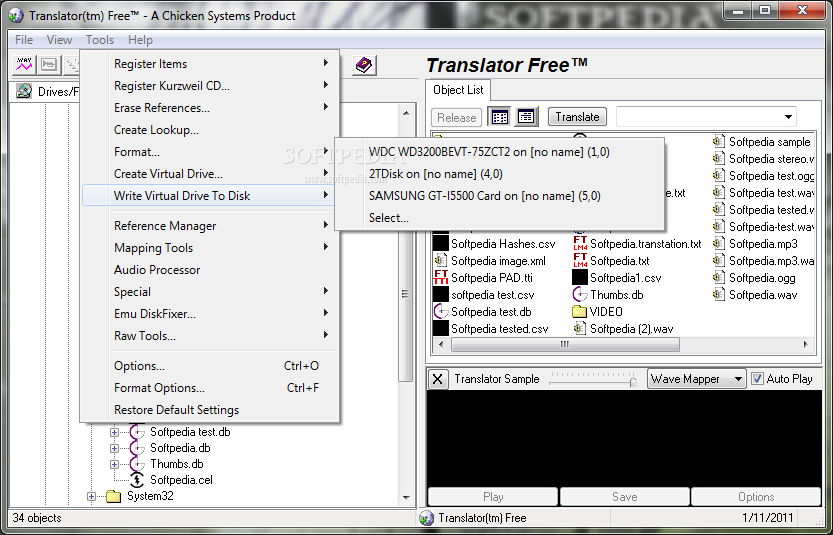Adjust the Translator Sample volume slider
The width and height of the screenshot is (833, 535).
pos(633,381)
